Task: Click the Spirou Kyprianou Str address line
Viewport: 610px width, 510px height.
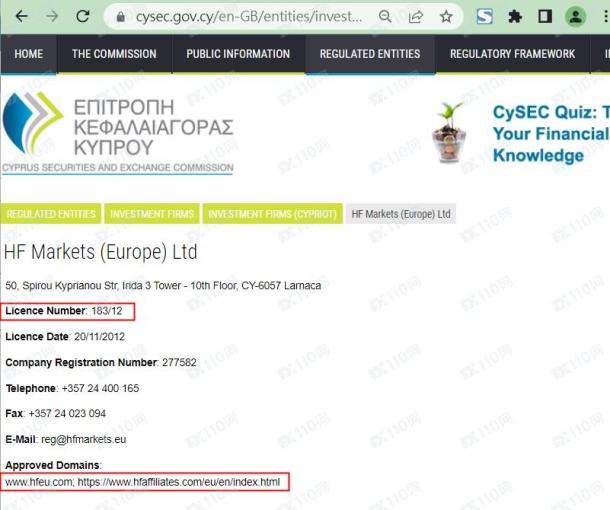Action: (163, 286)
